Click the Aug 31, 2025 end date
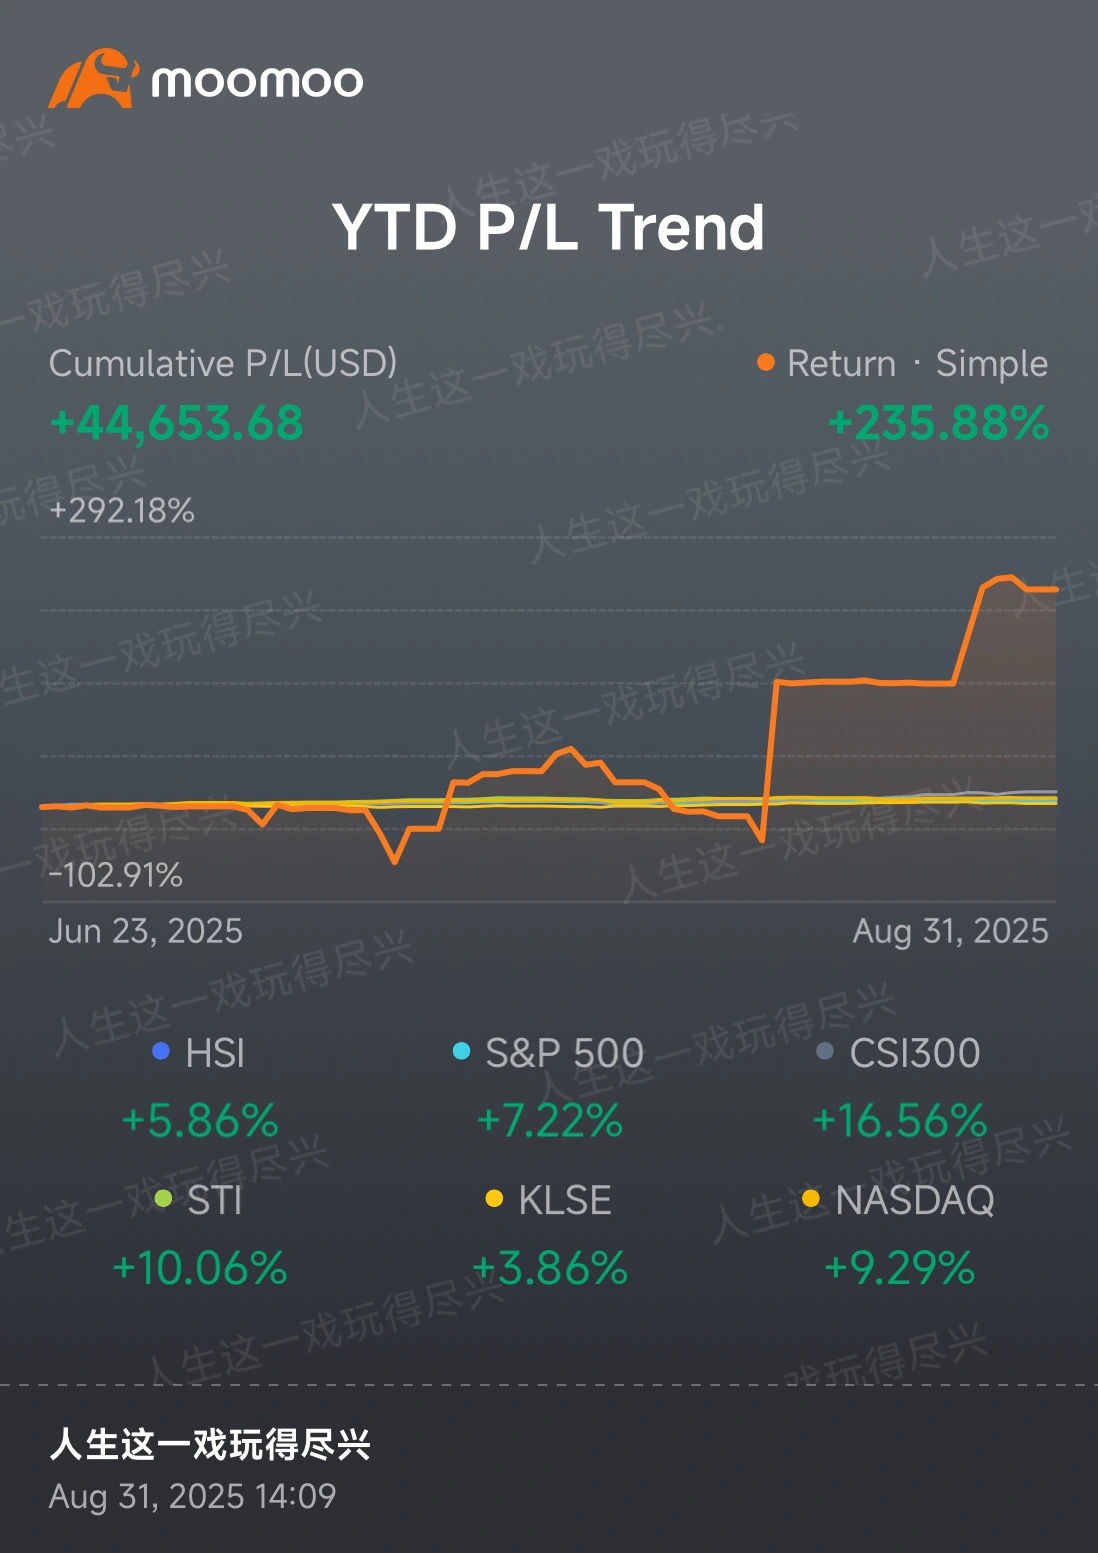This screenshot has height=1553, width=1098. pyautogui.click(x=950, y=932)
